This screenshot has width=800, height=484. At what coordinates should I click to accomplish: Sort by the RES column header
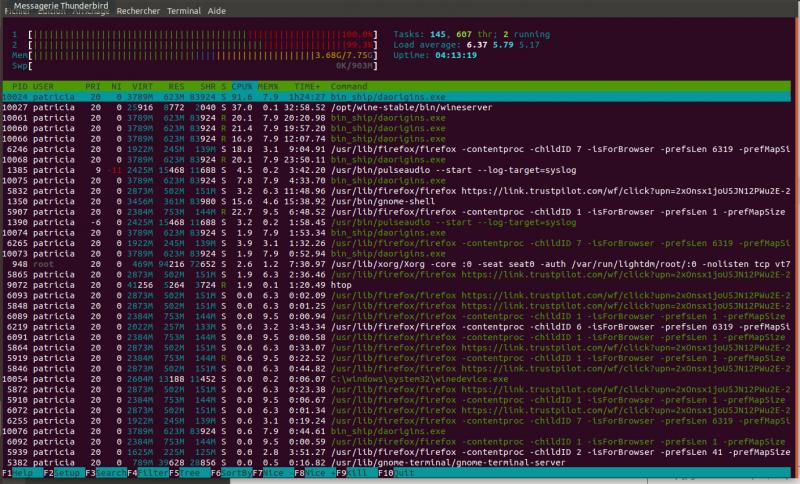(x=176, y=86)
